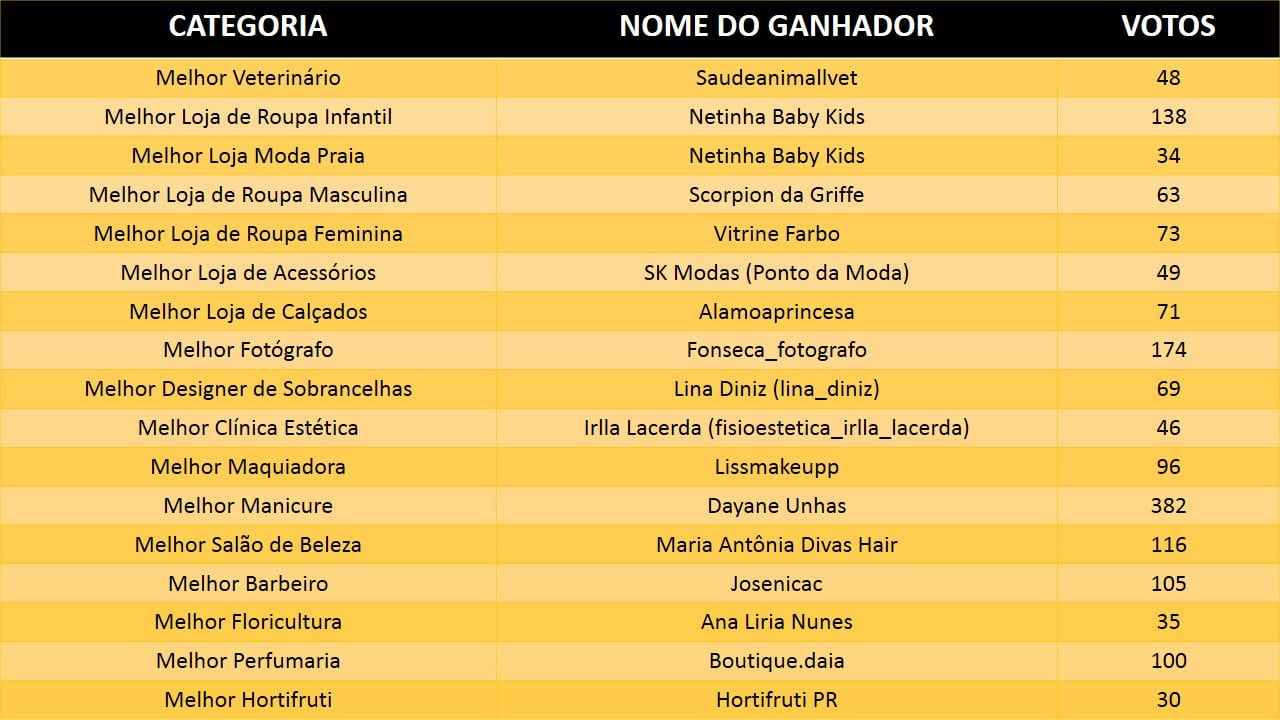Click the Lissmakeupp winner cell
The width and height of the screenshot is (1280, 720).
point(776,467)
